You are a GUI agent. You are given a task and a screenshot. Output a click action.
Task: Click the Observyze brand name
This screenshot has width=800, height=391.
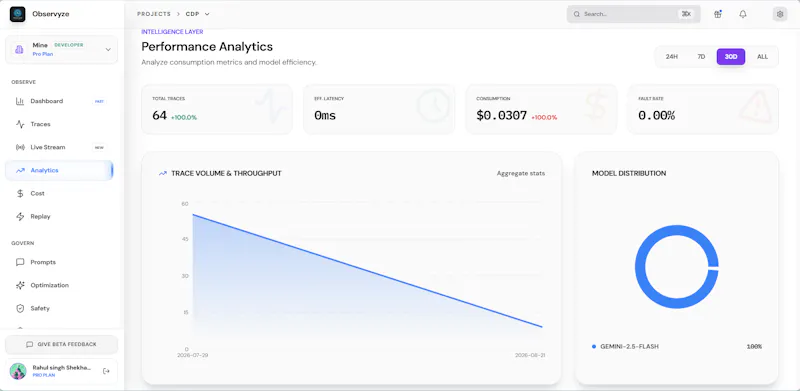tap(51, 14)
